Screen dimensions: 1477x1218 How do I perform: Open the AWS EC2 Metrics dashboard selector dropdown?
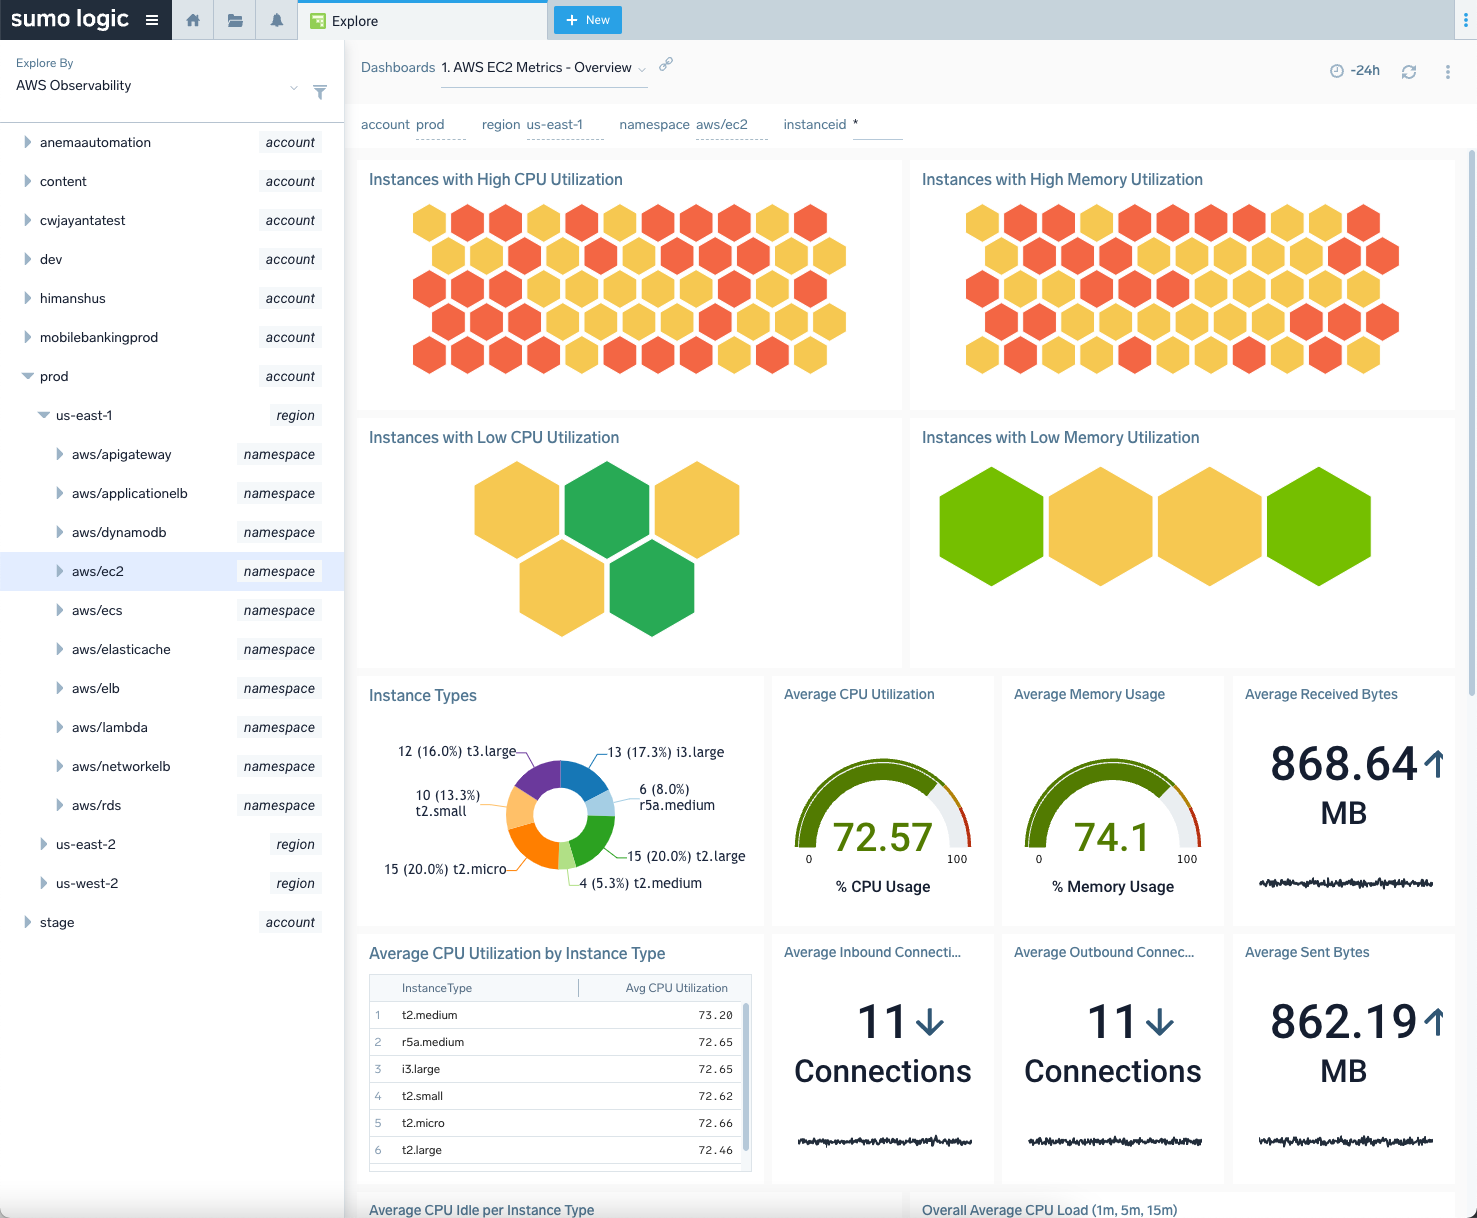click(544, 68)
